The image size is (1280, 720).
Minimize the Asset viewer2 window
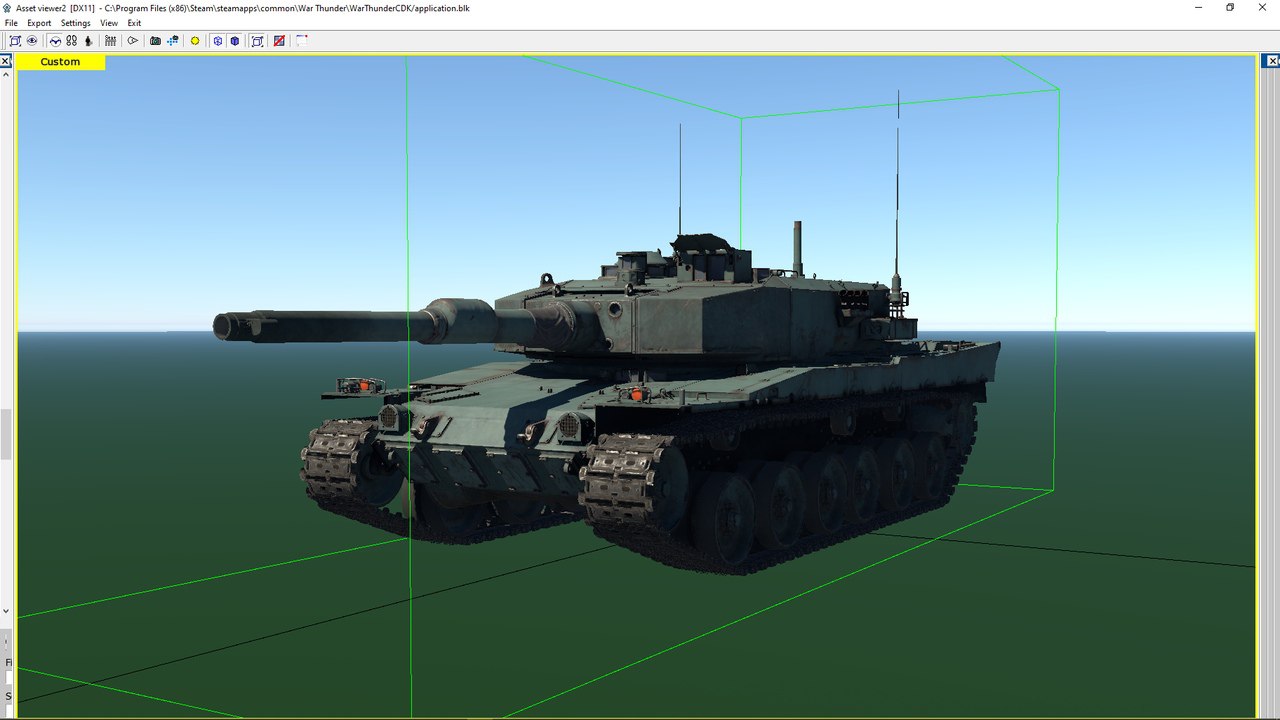(1199, 7)
